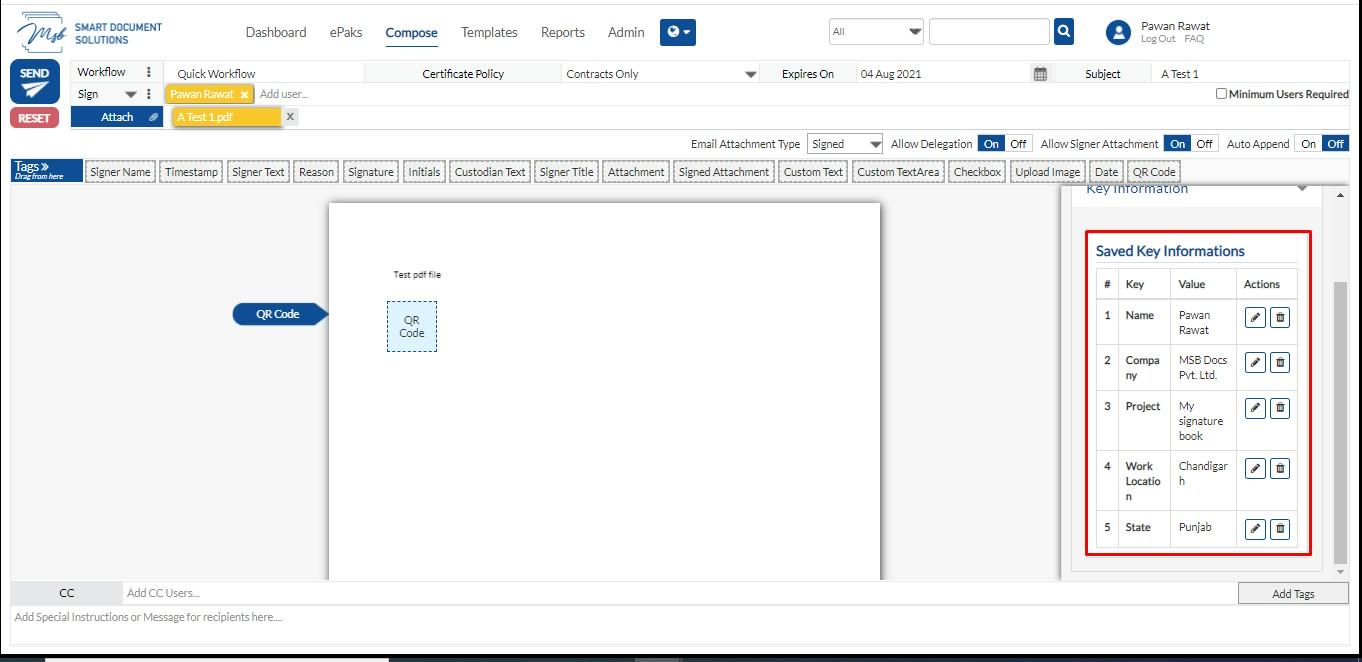1362x662 pixels.
Task: Navigate to Reports
Action: pyautogui.click(x=563, y=32)
